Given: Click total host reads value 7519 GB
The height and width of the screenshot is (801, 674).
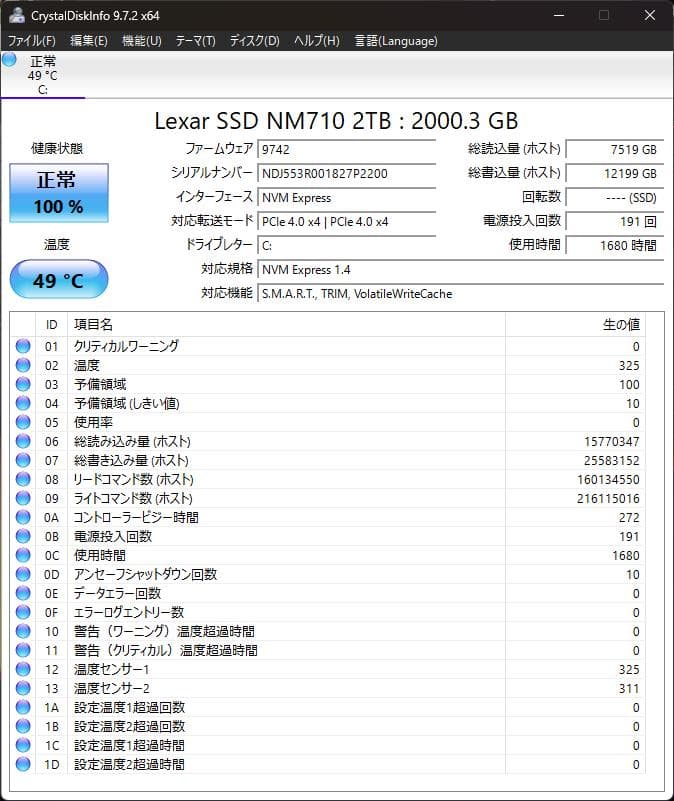Looking at the screenshot, I should tap(615, 149).
